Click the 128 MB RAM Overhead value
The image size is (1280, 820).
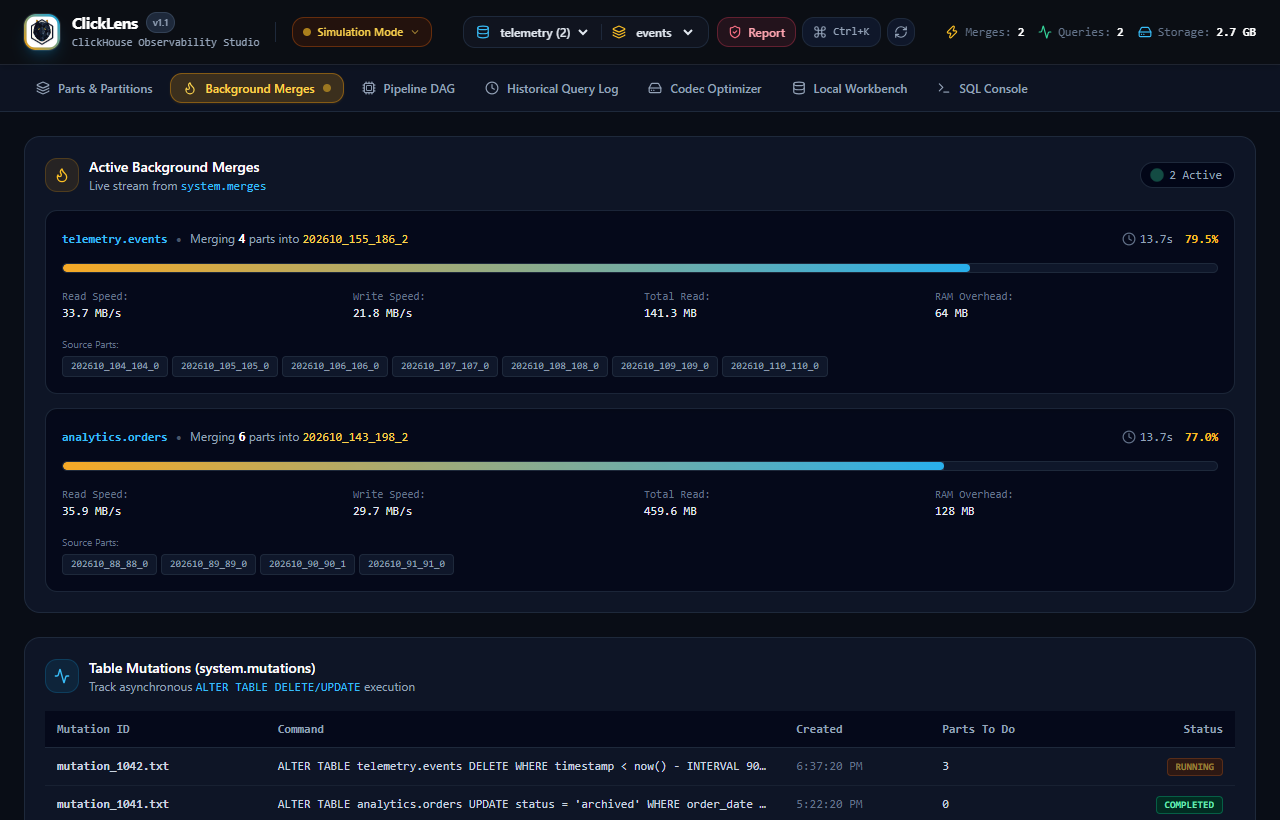954,511
